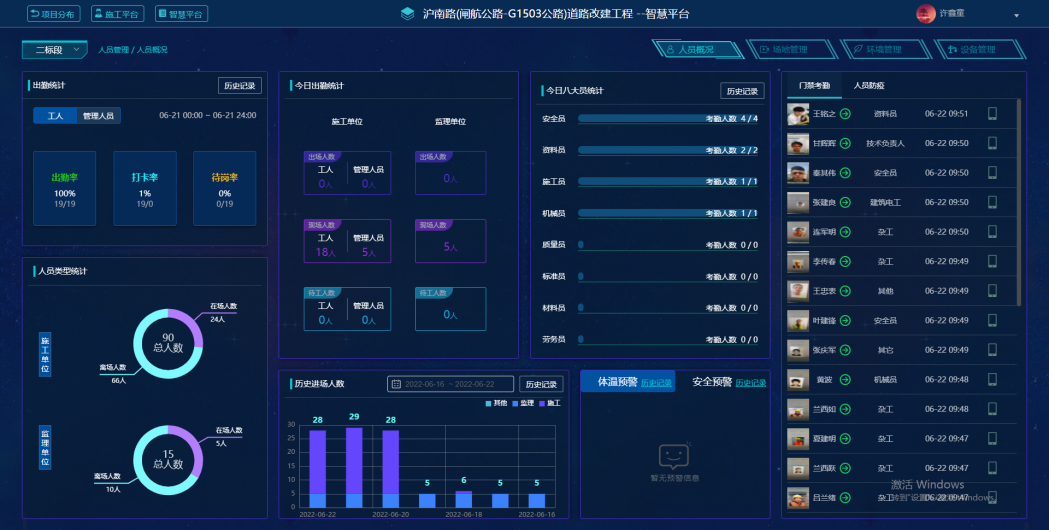Click the entry arrow icon for 李传春
1049x530 pixels.
click(x=845, y=261)
